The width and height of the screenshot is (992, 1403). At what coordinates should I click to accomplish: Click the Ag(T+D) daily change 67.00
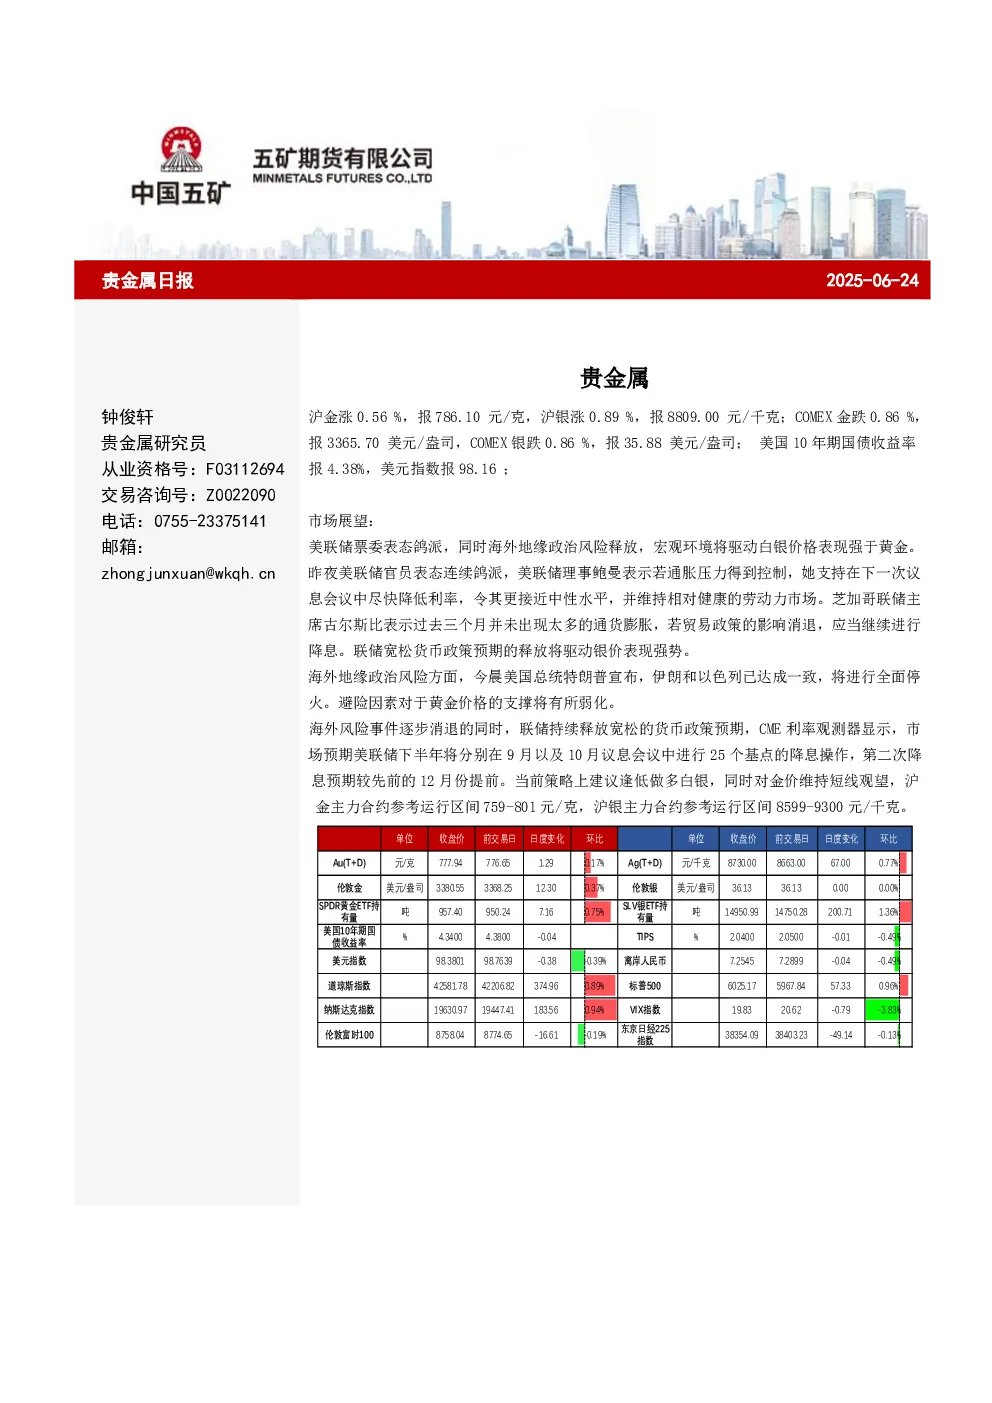click(840, 863)
